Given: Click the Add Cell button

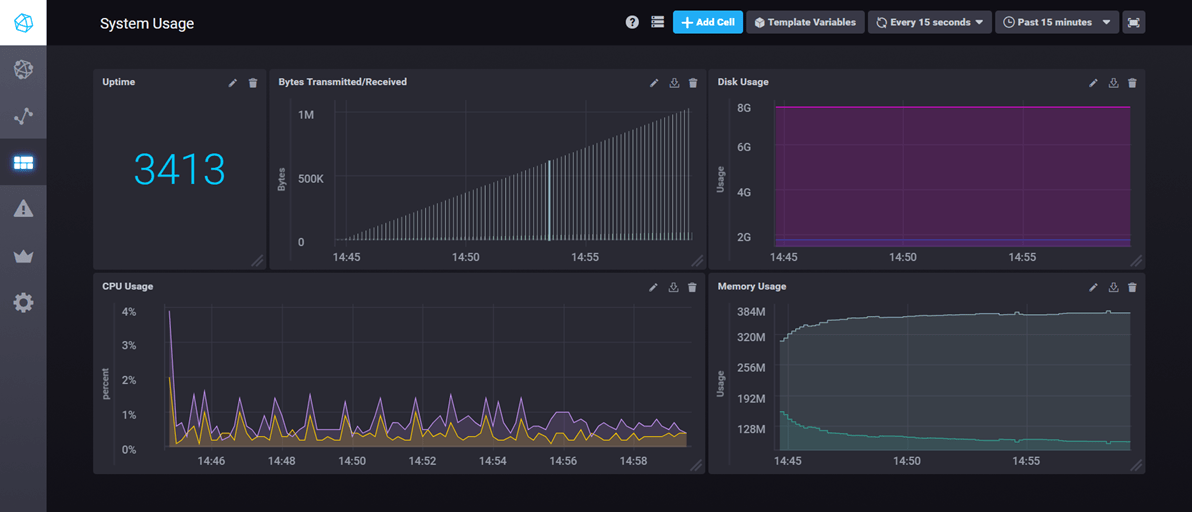Looking at the screenshot, I should (707, 22).
